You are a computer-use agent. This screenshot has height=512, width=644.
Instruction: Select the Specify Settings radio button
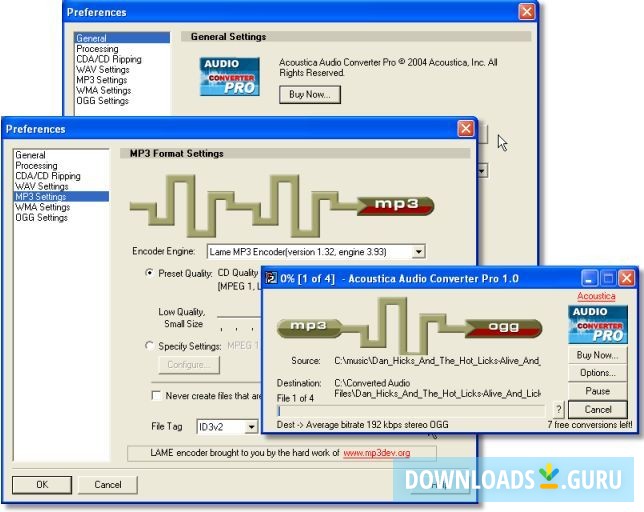coord(150,346)
